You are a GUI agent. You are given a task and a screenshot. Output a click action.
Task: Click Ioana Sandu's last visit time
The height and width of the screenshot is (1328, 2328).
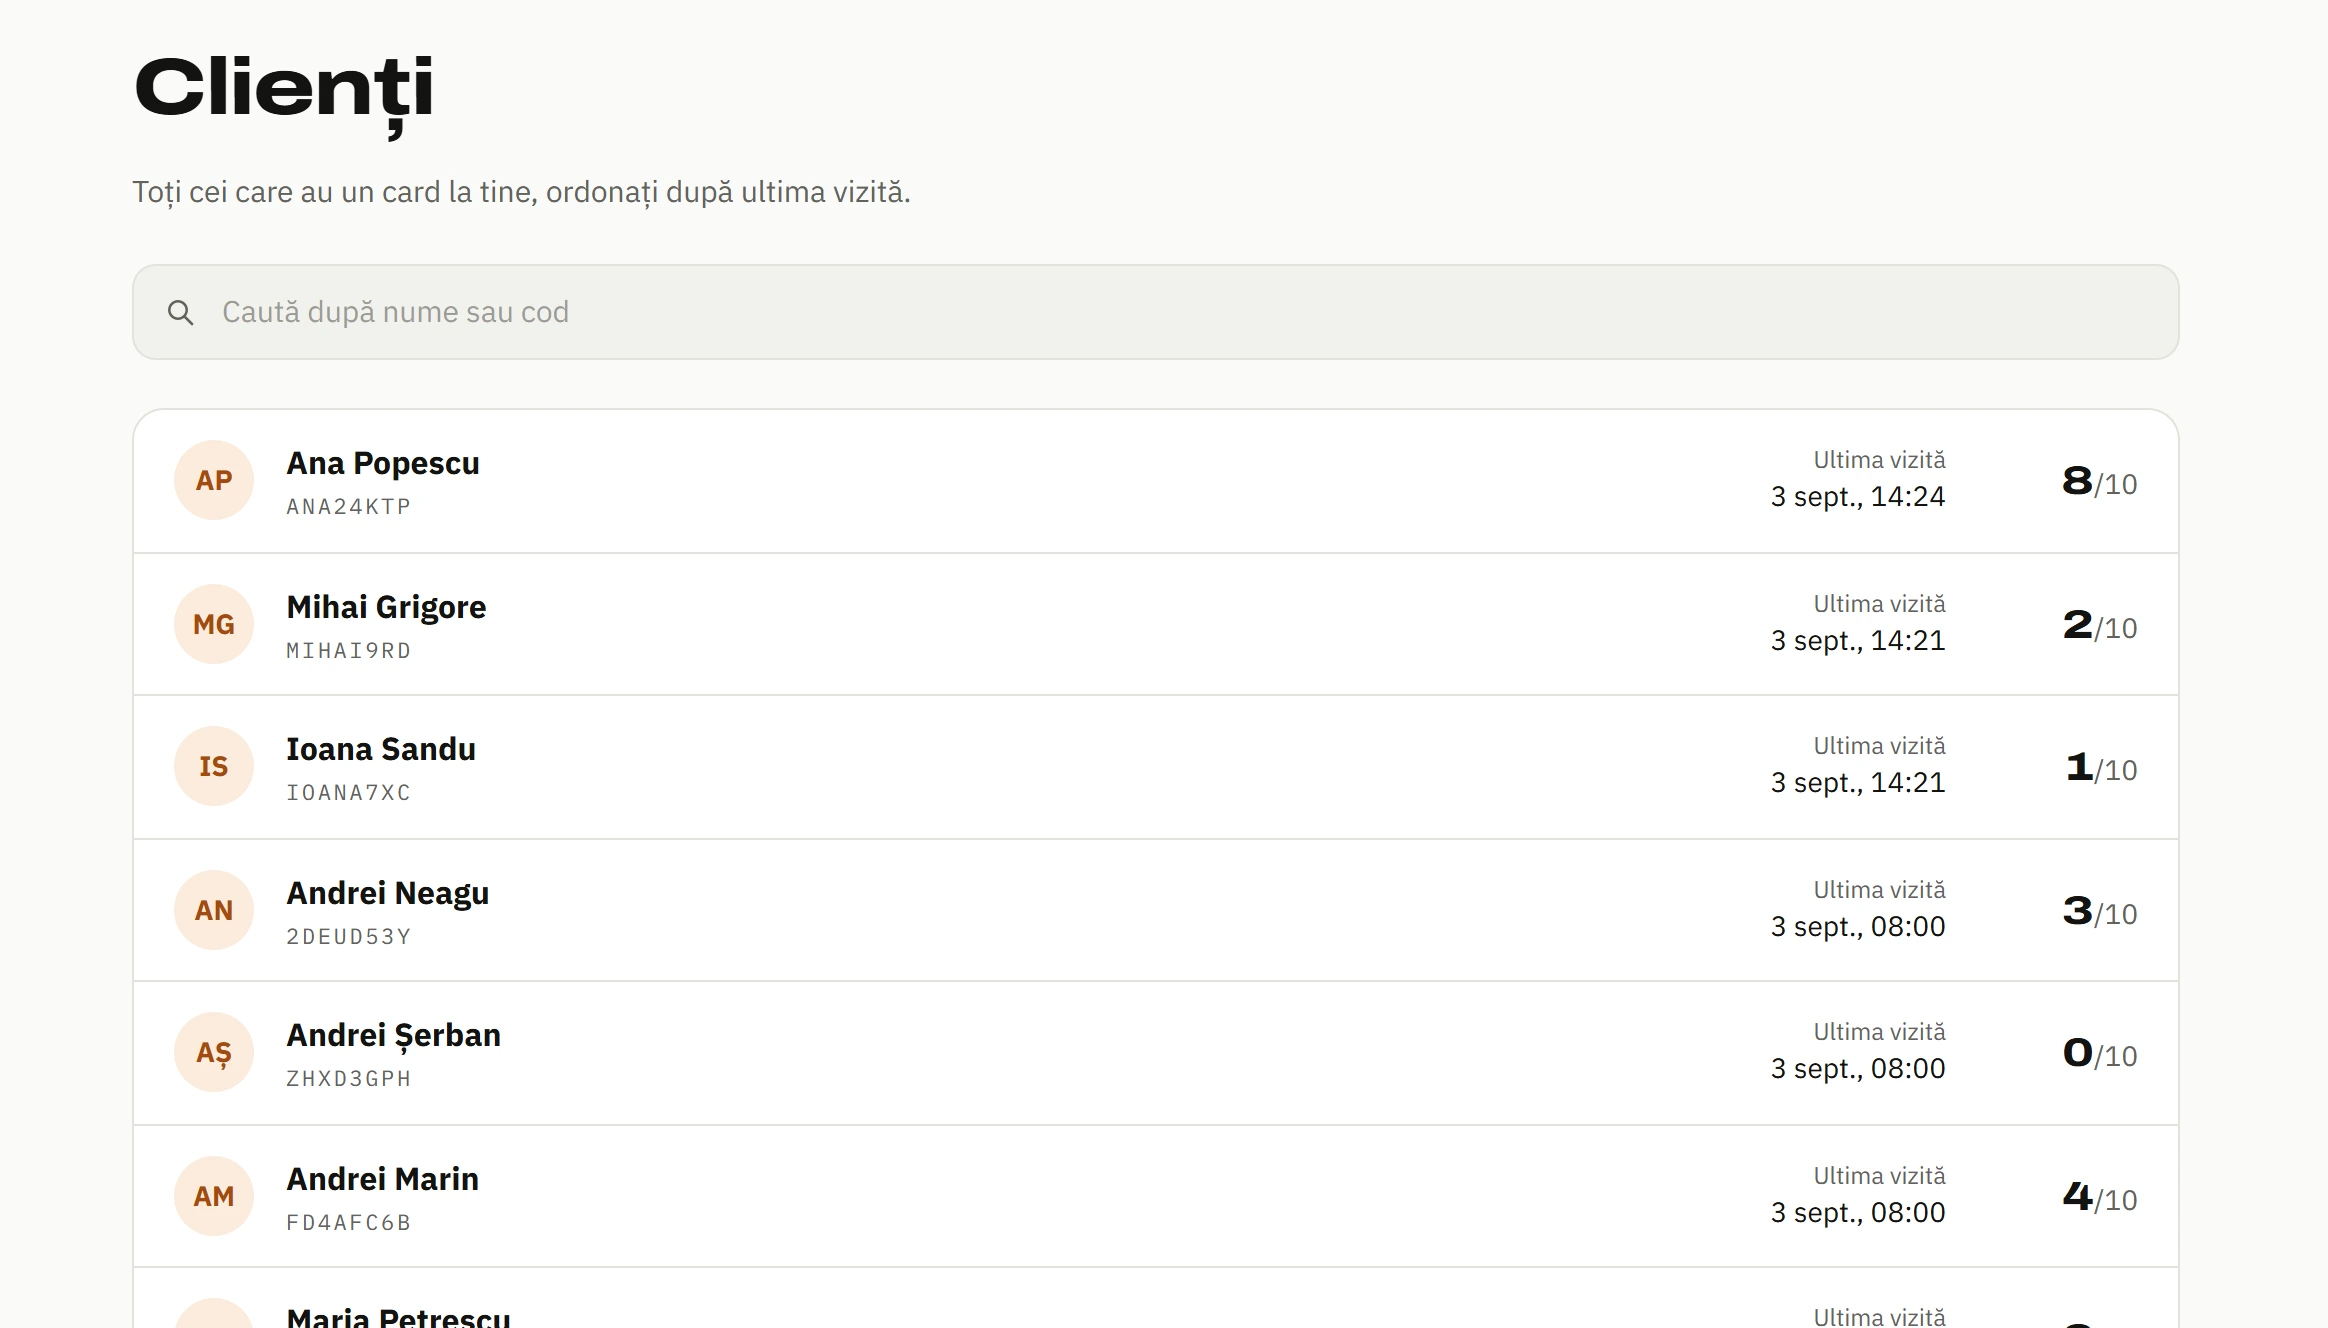click(x=1858, y=783)
